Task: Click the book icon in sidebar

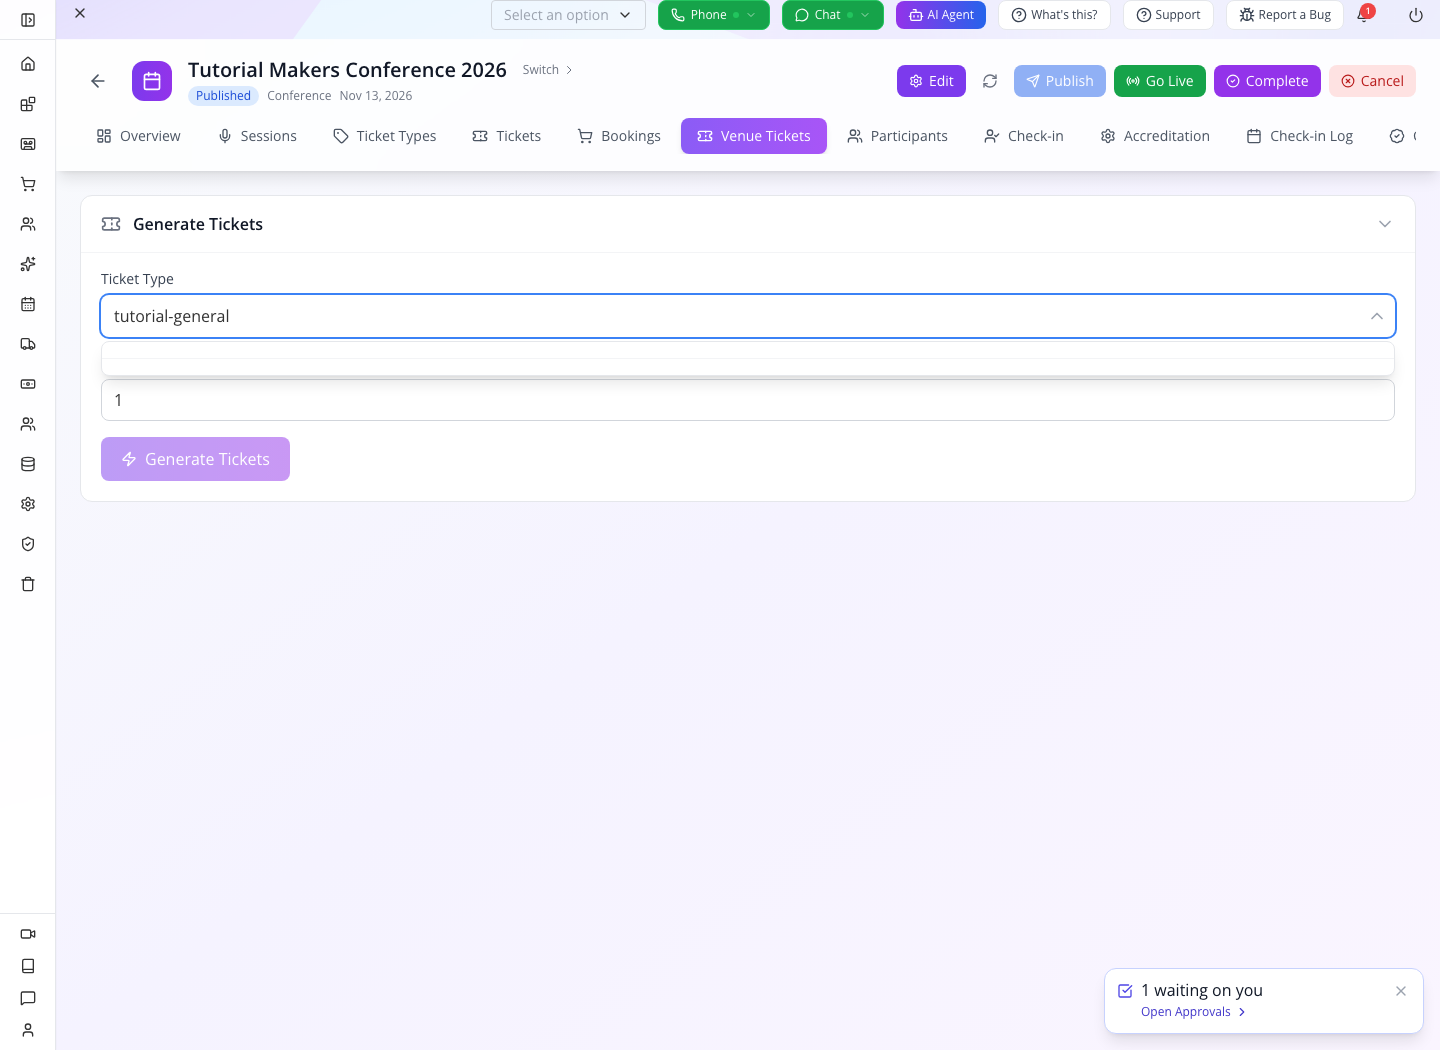Action: point(28,966)
